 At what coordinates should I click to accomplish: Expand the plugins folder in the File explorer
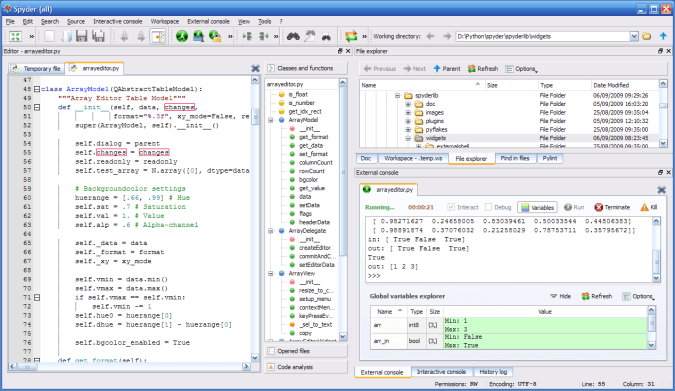tap(408, 121)
